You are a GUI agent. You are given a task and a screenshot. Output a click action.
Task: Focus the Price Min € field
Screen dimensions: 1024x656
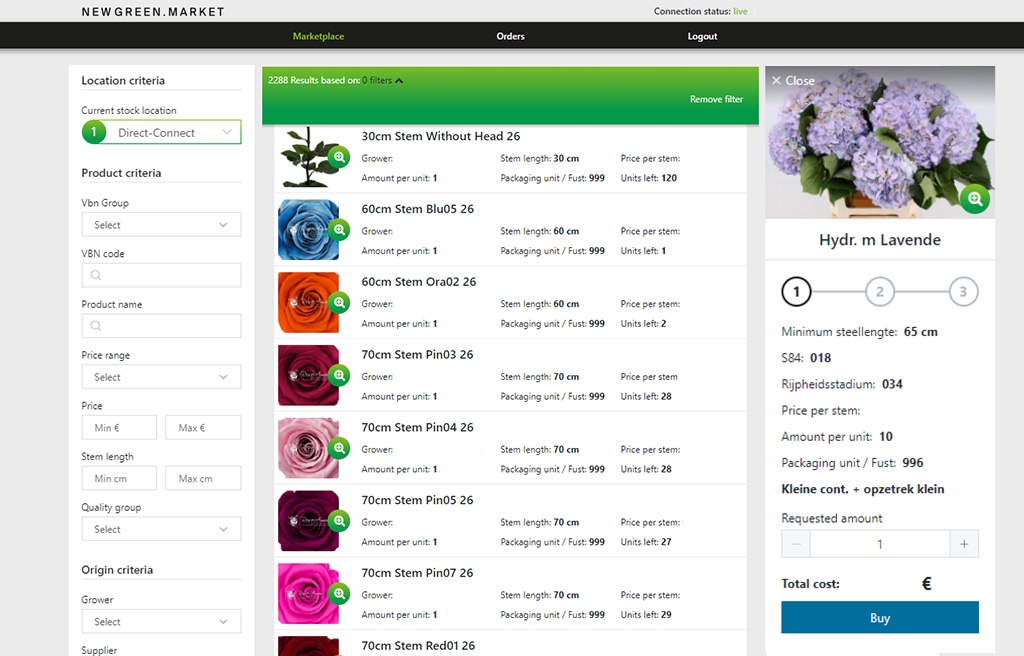[x=119, y=427]
